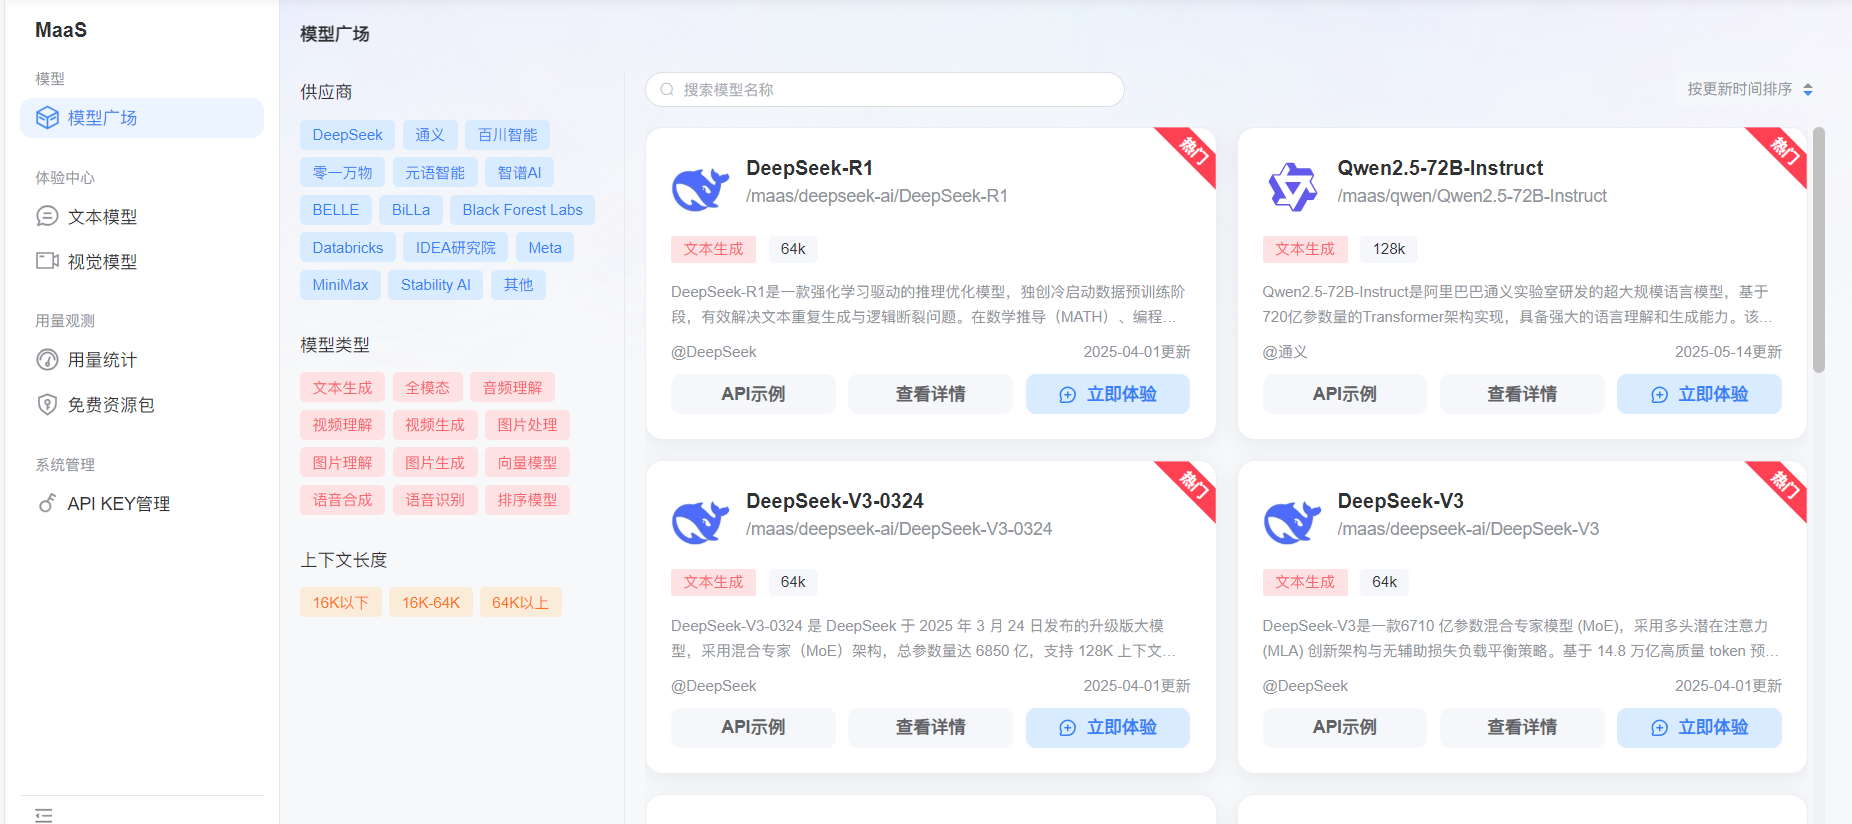1852x824 pixels.
Task: Filter by 智谱AI provider
Action: (x=520, y=173)
